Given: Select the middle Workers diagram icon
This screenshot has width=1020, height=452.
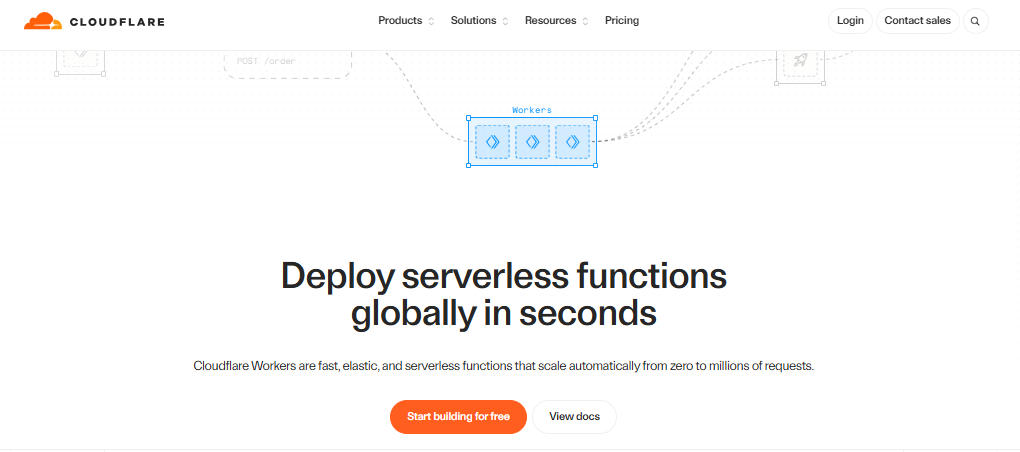Looking at the screenshot, I should (x=532, y=142).
